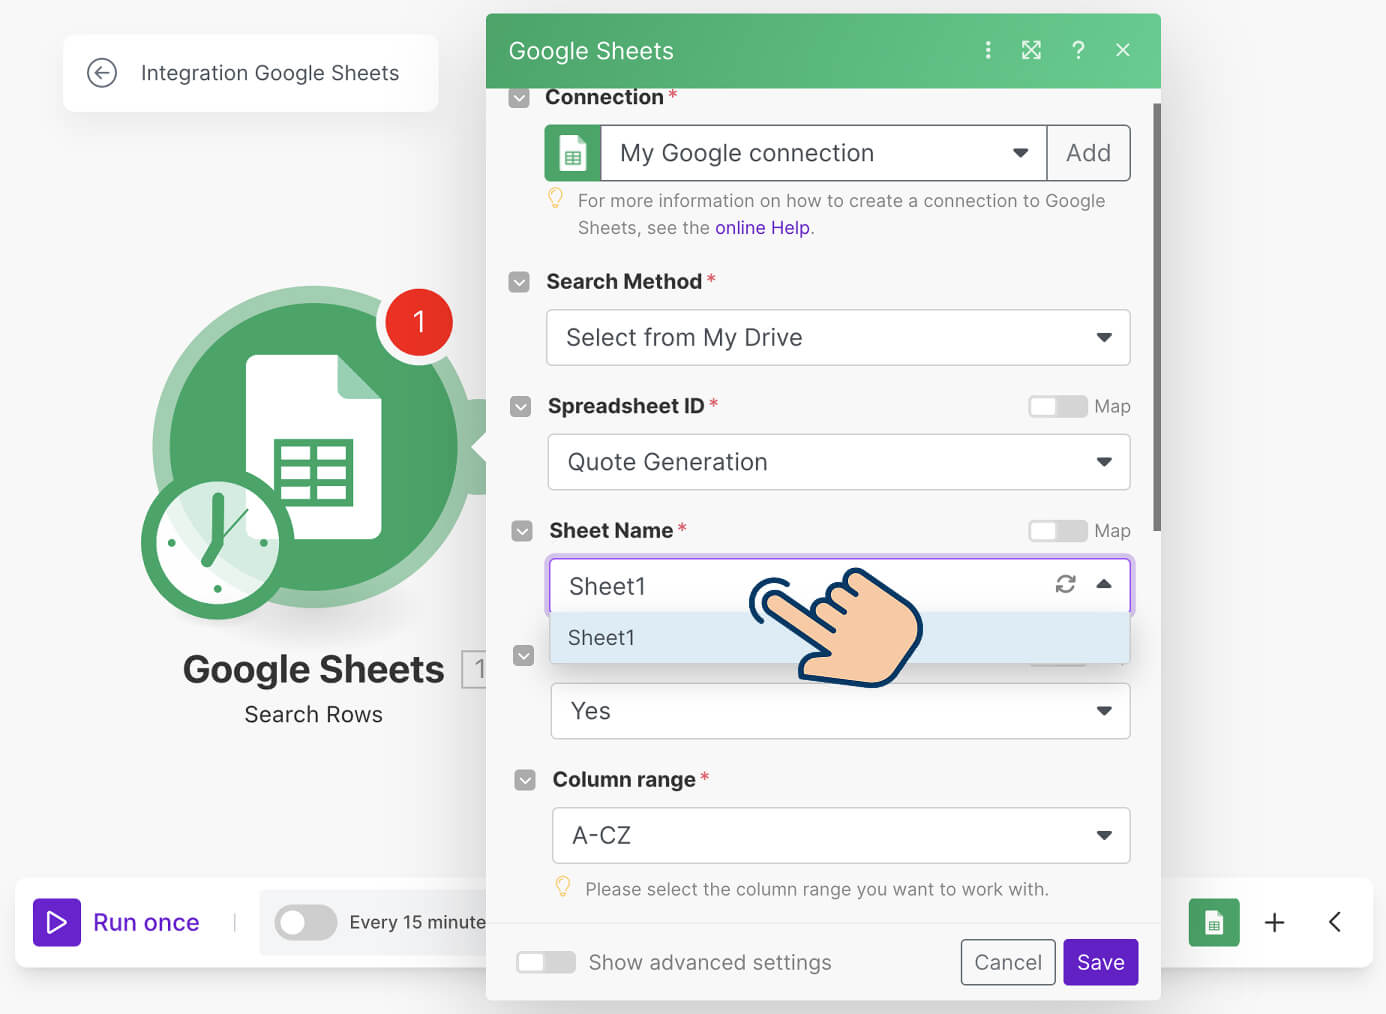The height and width of the screenshot is (1014, 1386).
Task: Enable Show advanced settings
Action: [546, 962]
